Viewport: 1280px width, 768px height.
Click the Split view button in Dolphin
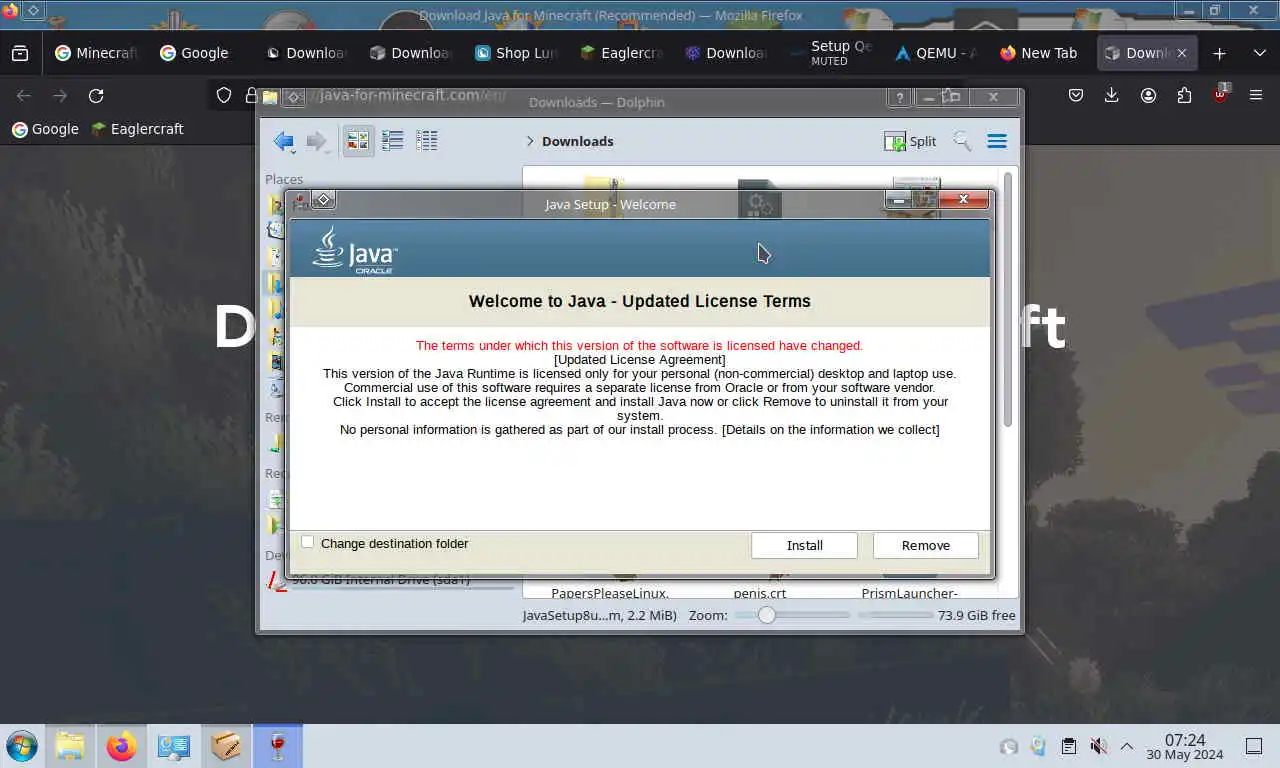pos(910,141)
